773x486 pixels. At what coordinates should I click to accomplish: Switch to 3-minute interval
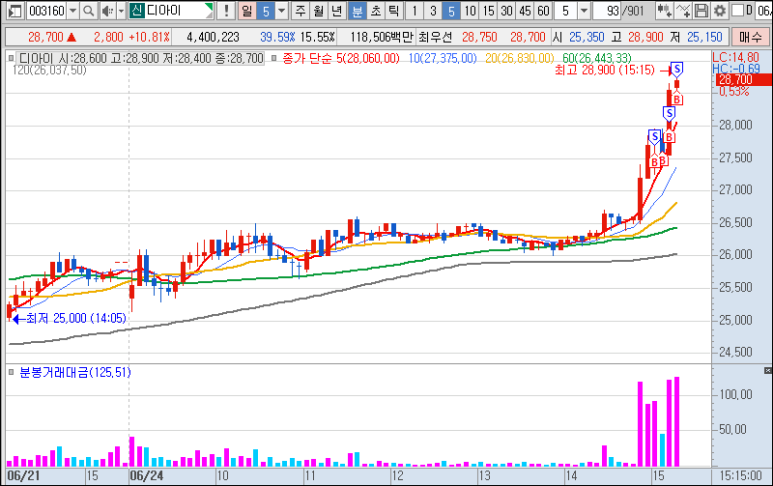[x=433, y=10]
